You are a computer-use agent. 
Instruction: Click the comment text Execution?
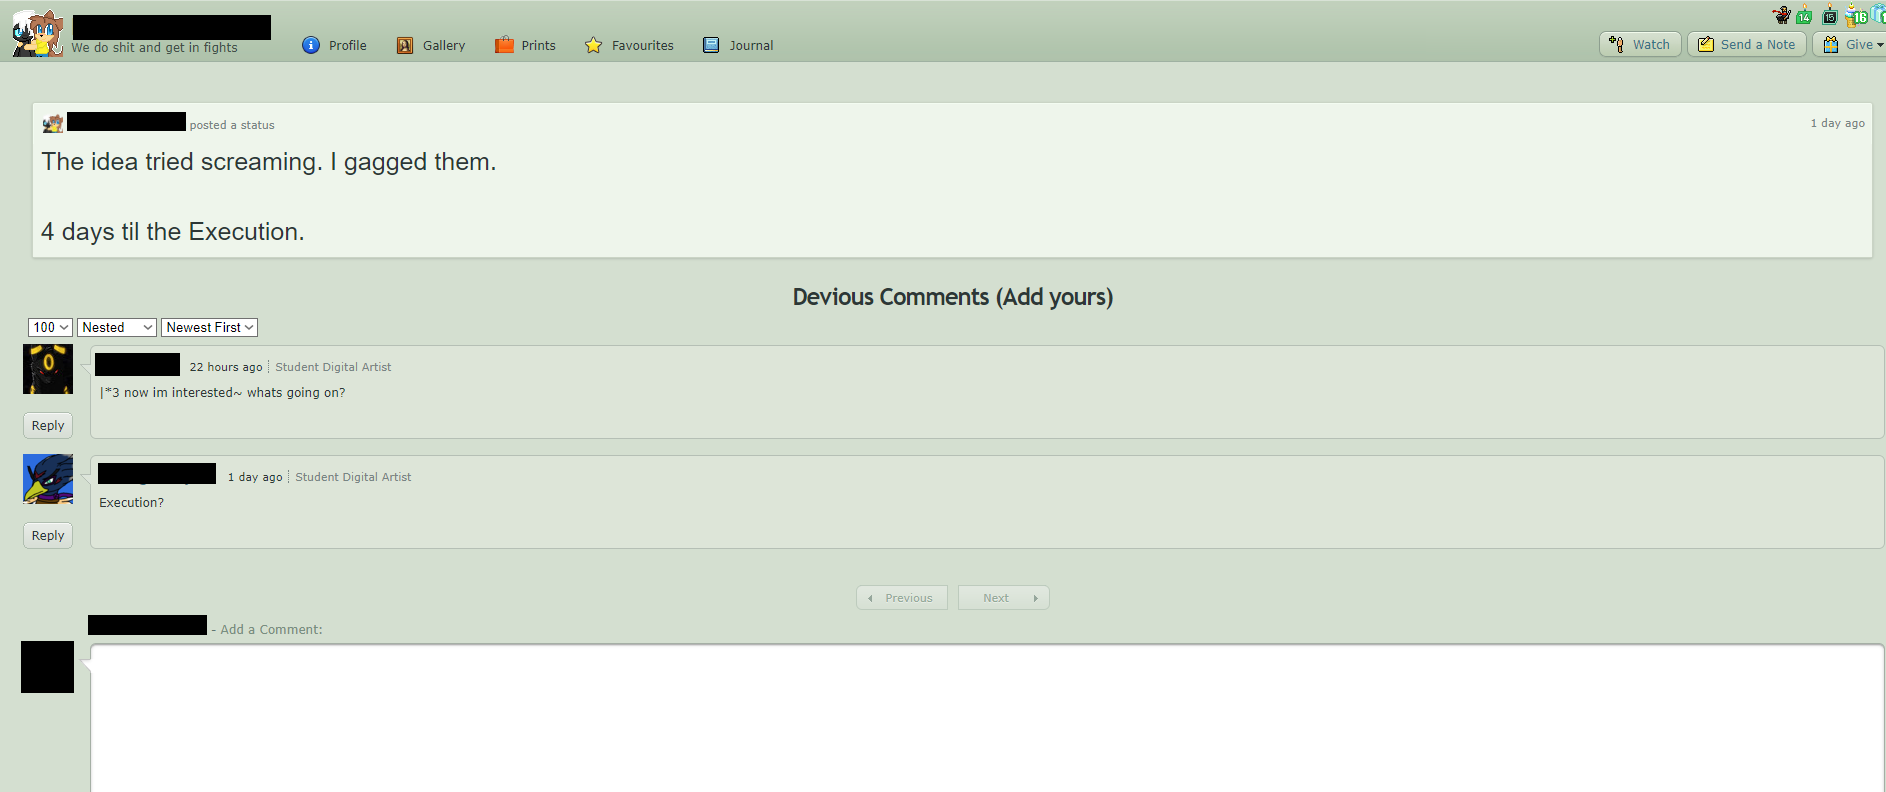click(131, 503)
